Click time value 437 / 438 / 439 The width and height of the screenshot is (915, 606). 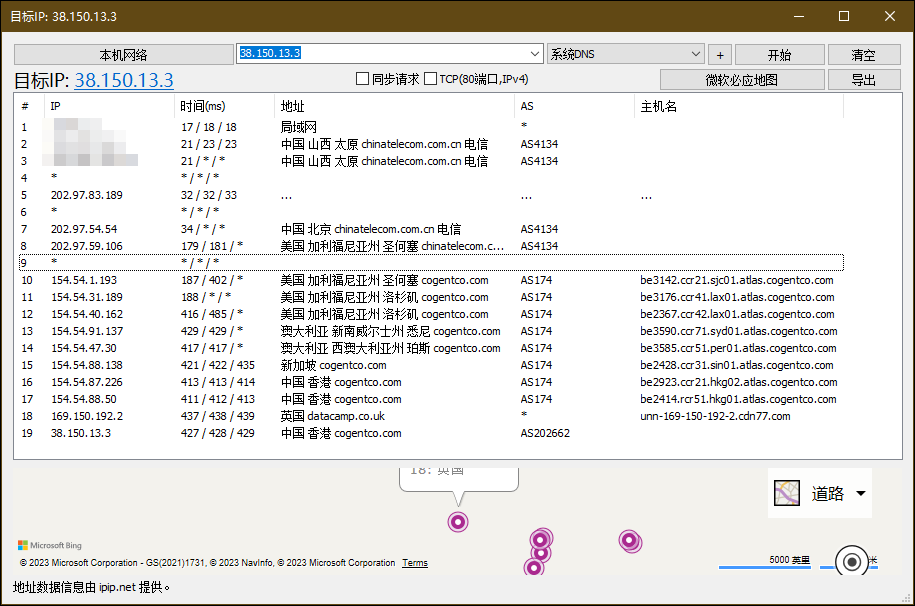[x=218, y=416]
